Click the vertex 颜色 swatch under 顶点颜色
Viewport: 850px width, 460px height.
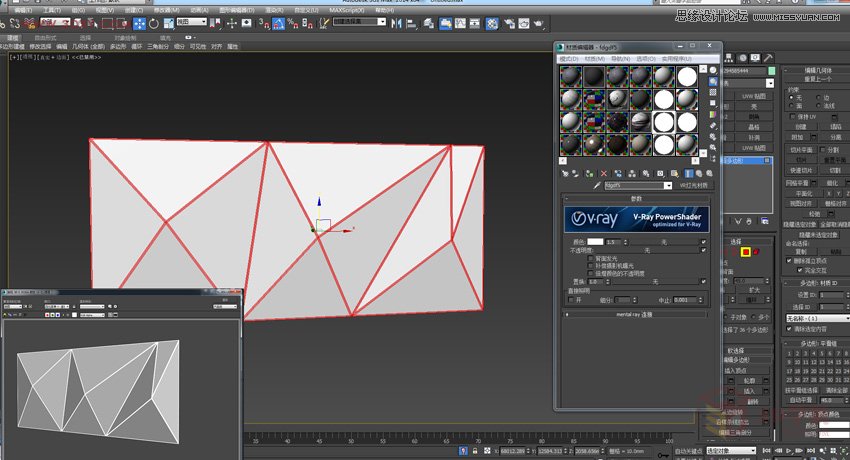click(834, 426)
